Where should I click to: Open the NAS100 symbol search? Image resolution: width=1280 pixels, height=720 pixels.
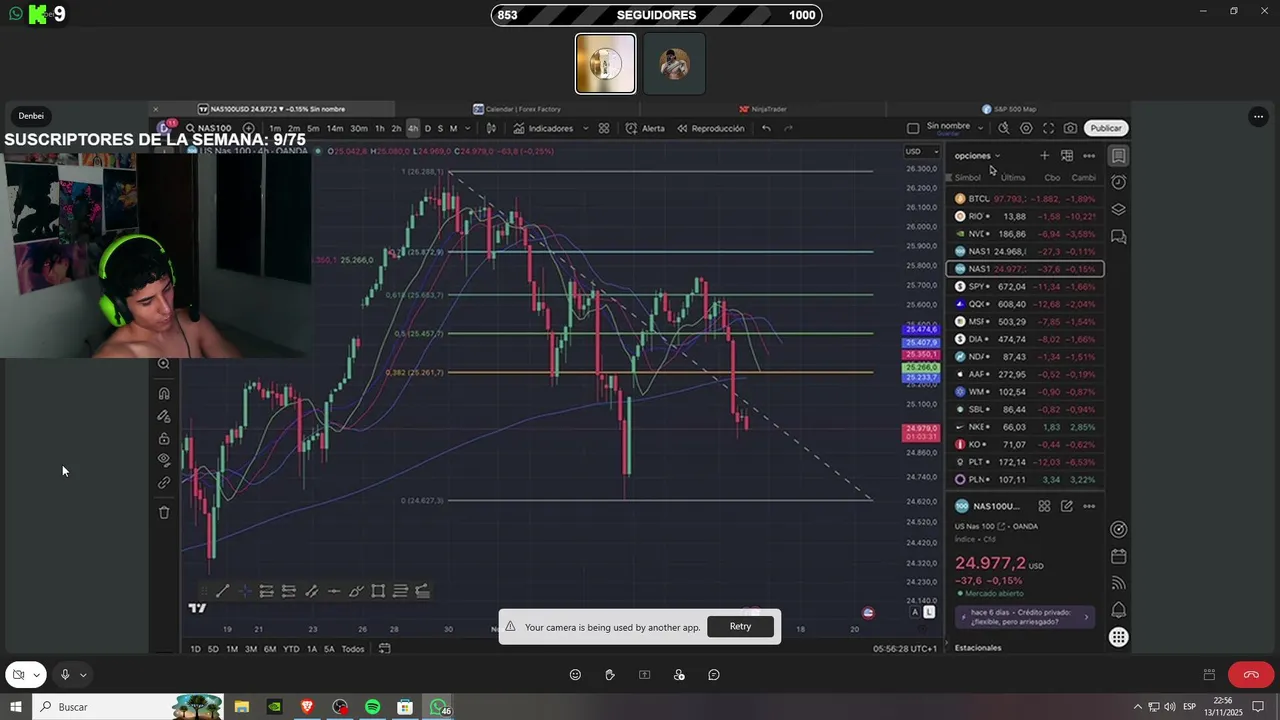pos(208,128)
